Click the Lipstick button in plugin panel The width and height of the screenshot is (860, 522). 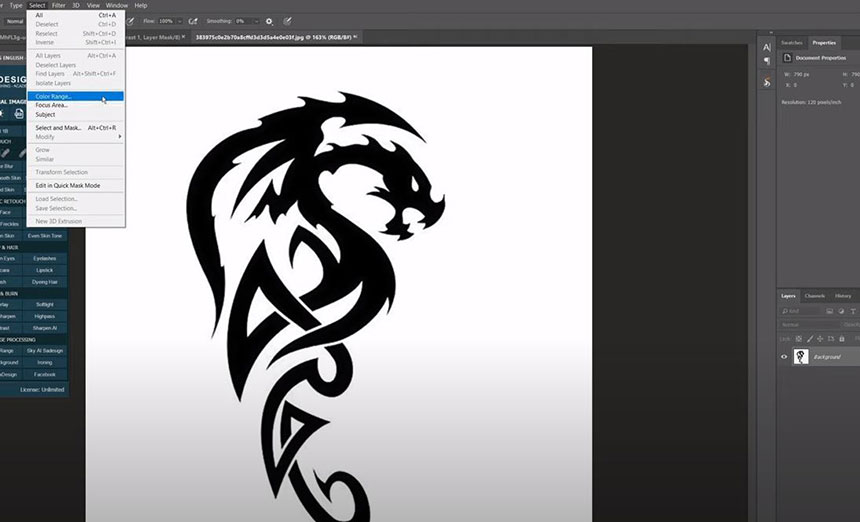tap(45, 270)
